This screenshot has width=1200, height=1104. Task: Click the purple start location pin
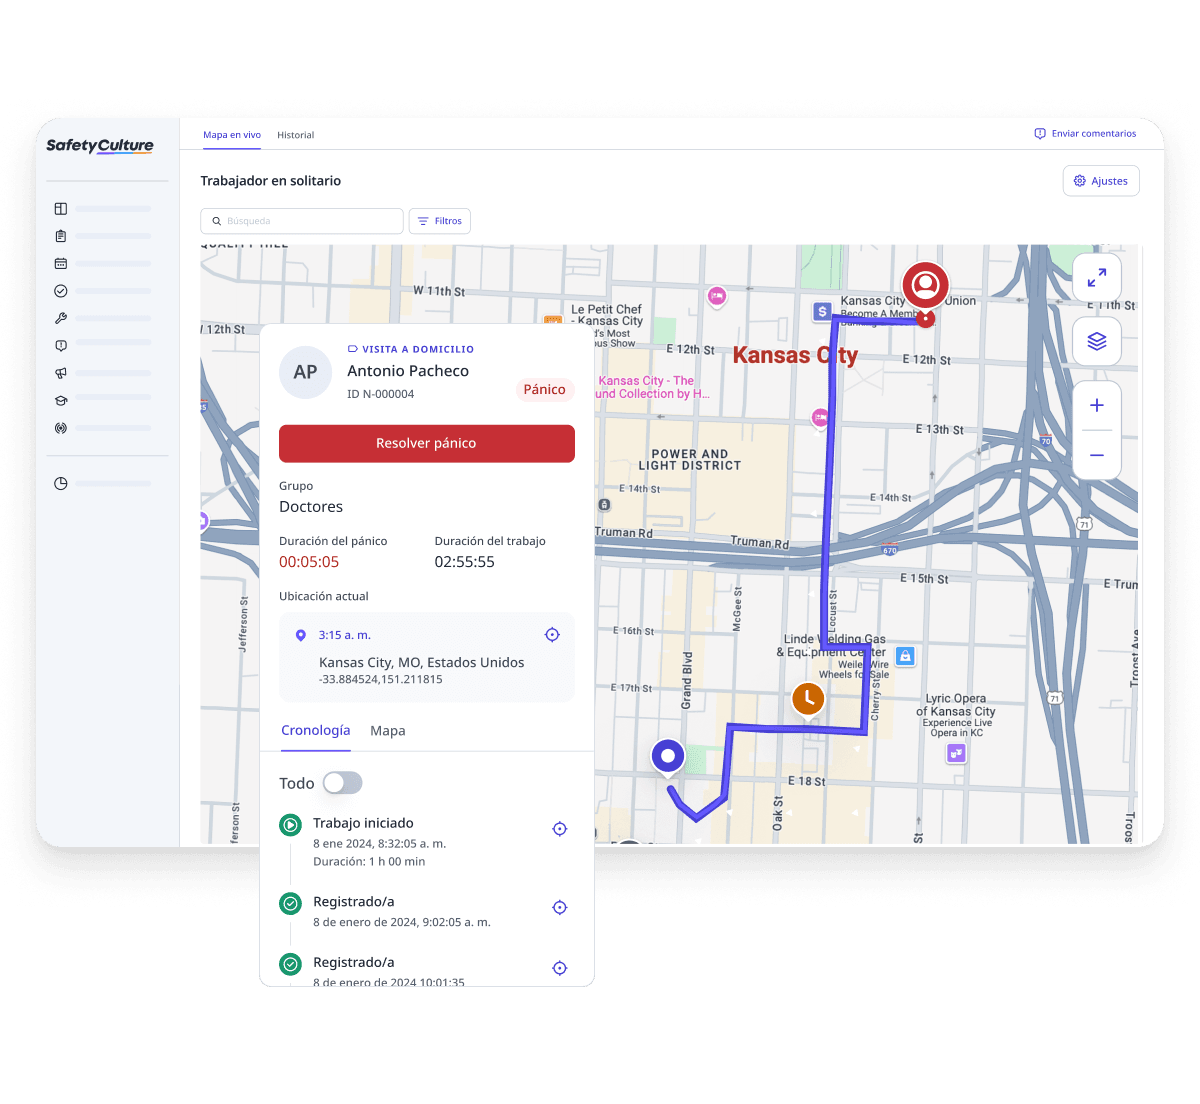(x=668, y=757)
